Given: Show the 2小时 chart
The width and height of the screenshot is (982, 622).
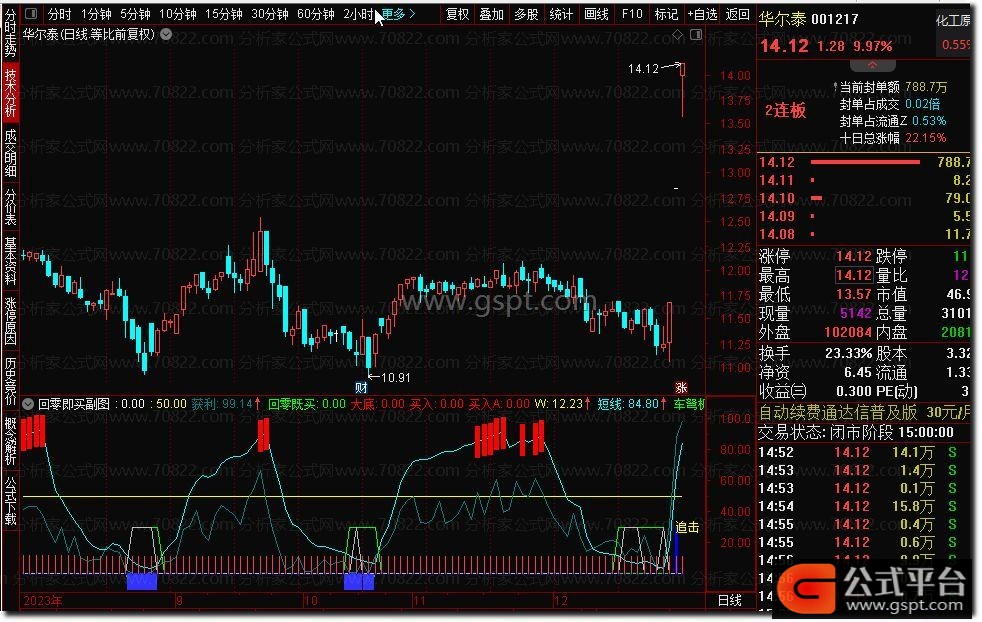Looking at the screenshot, I should tap(358, 14).
